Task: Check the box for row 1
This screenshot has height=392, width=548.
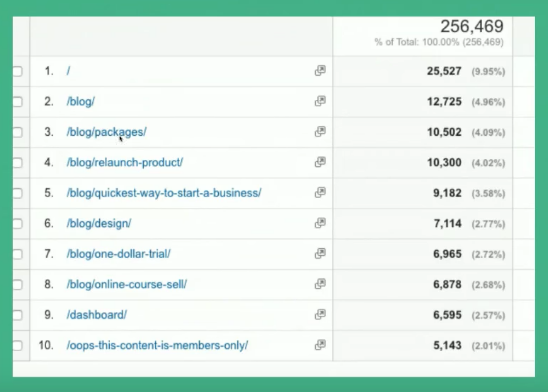Action: coord(17,71)
